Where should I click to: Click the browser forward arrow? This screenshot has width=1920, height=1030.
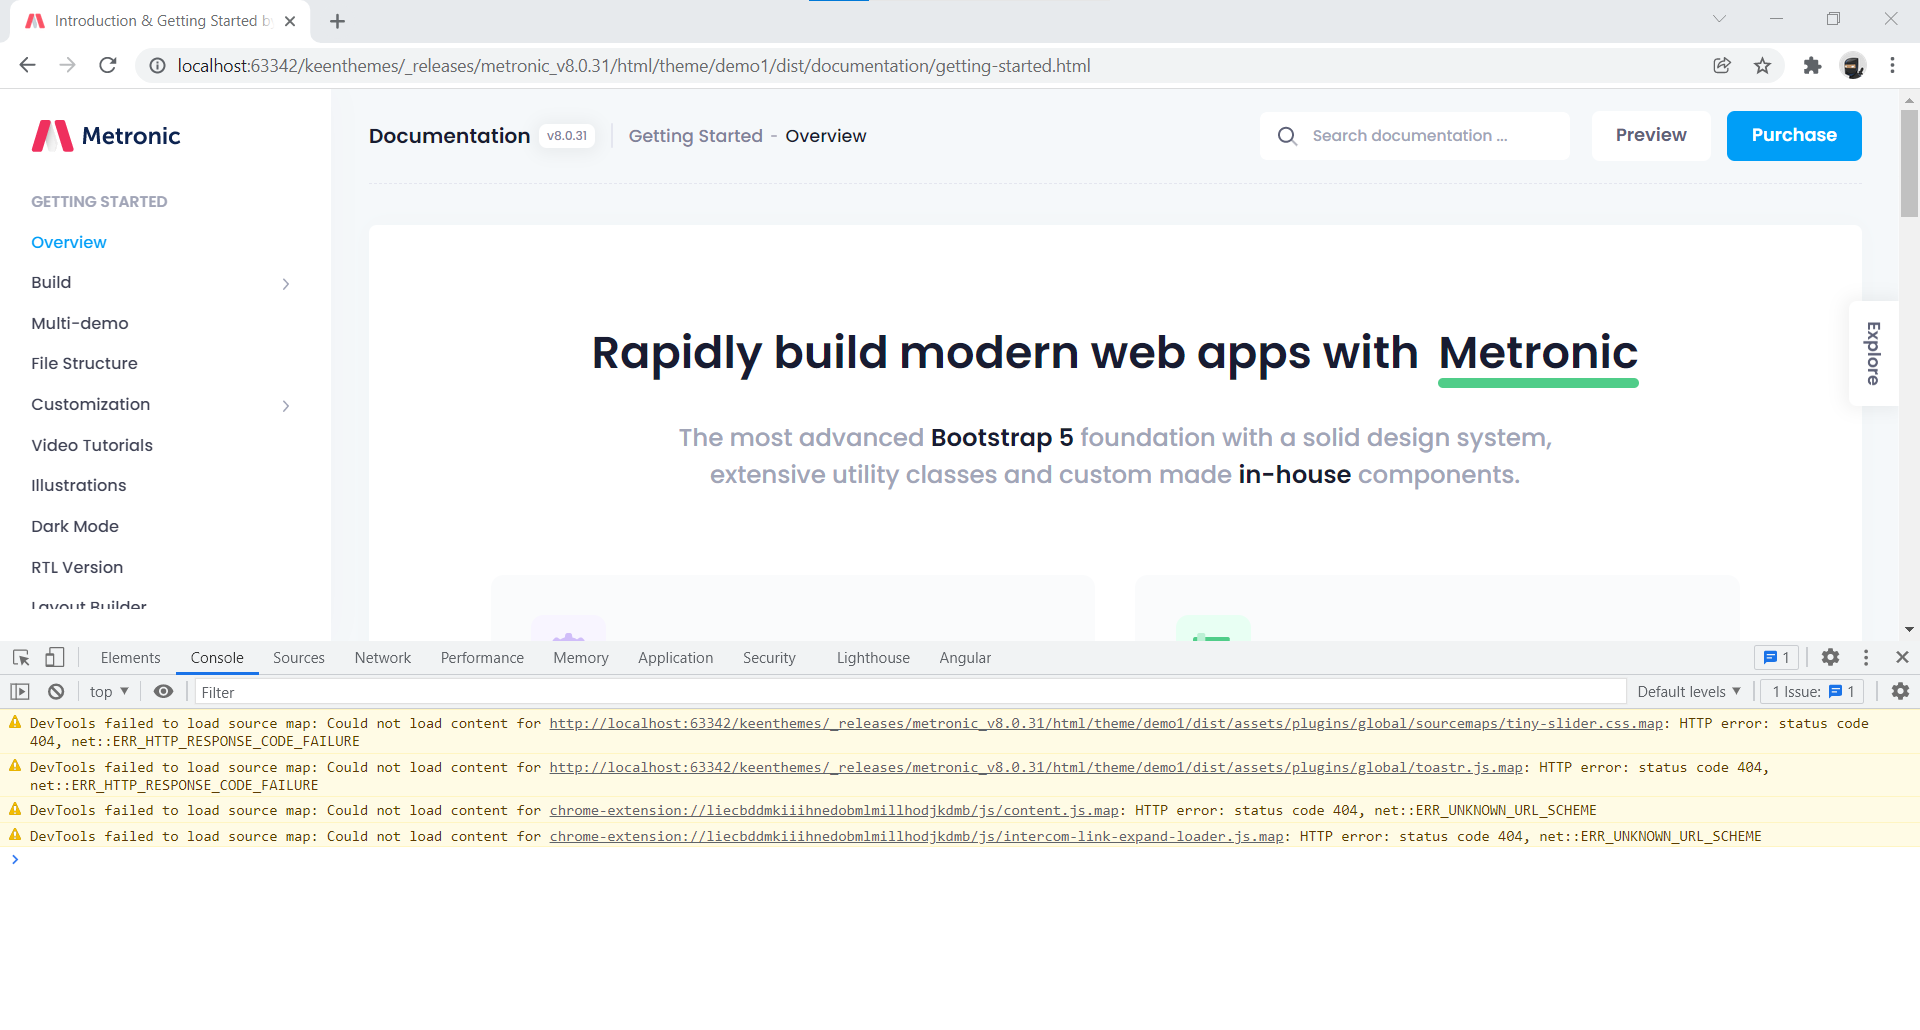(67, 65)
